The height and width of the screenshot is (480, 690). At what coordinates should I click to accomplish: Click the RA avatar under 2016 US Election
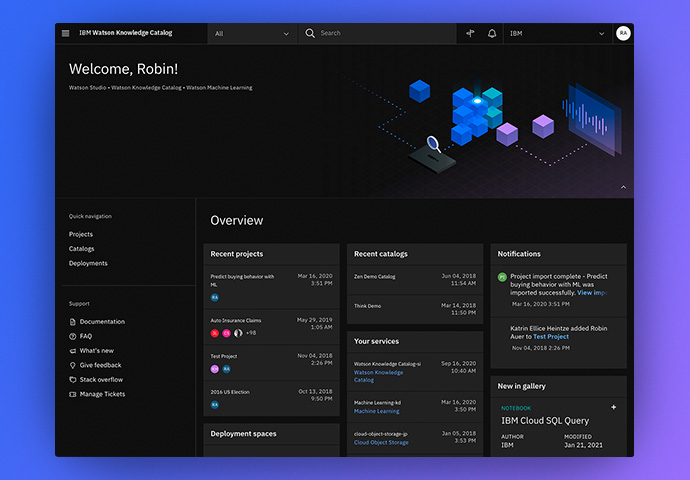coord(215,405)
